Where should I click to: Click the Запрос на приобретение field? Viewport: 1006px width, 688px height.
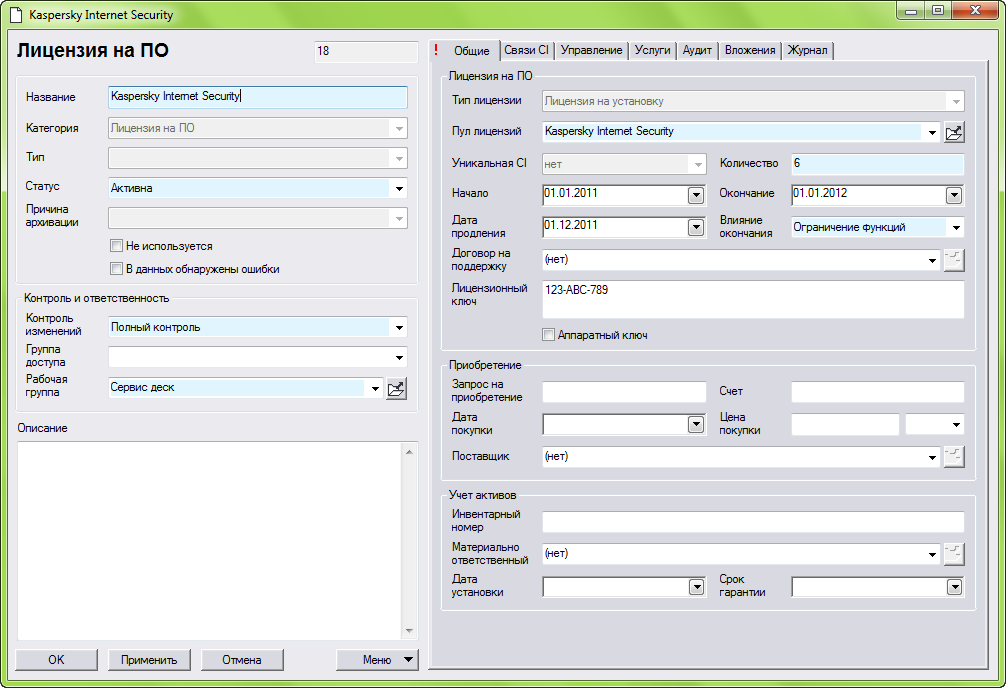[624, 391]
